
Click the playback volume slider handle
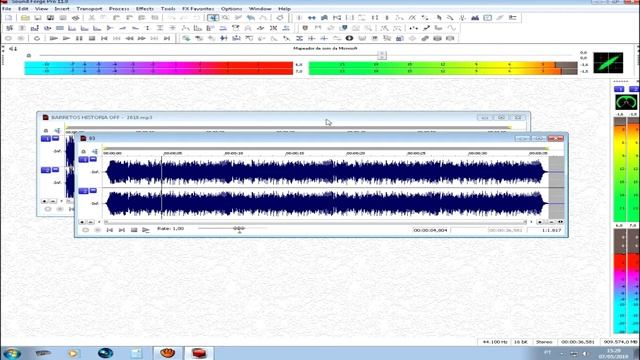382,55
